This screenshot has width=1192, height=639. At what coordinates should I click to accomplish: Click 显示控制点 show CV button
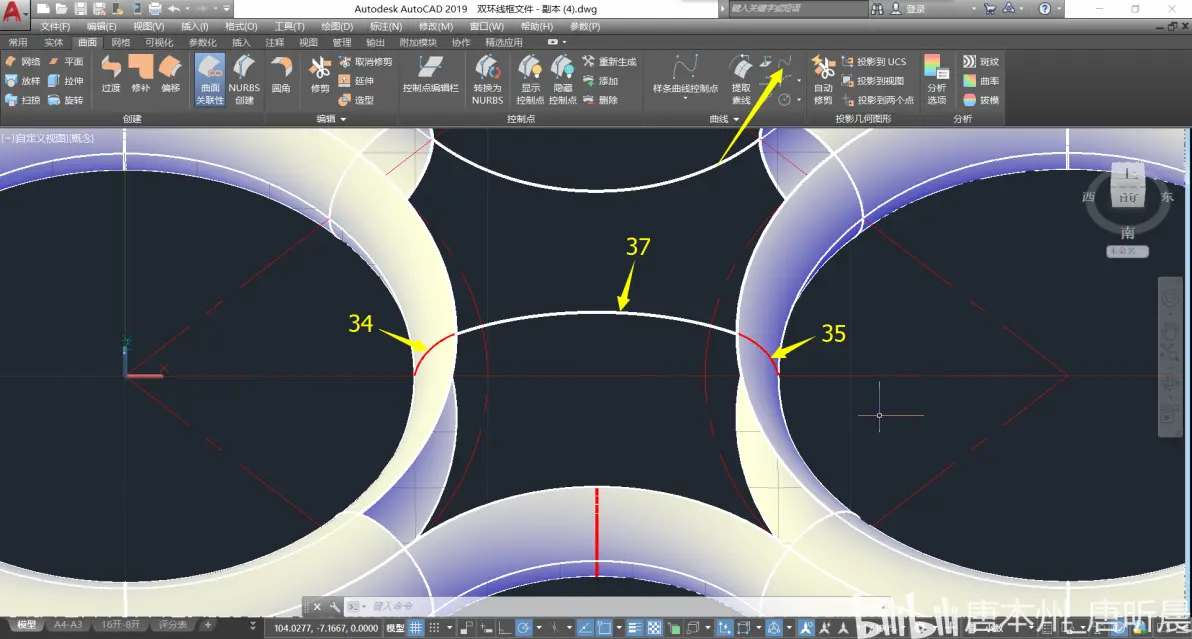530,79
